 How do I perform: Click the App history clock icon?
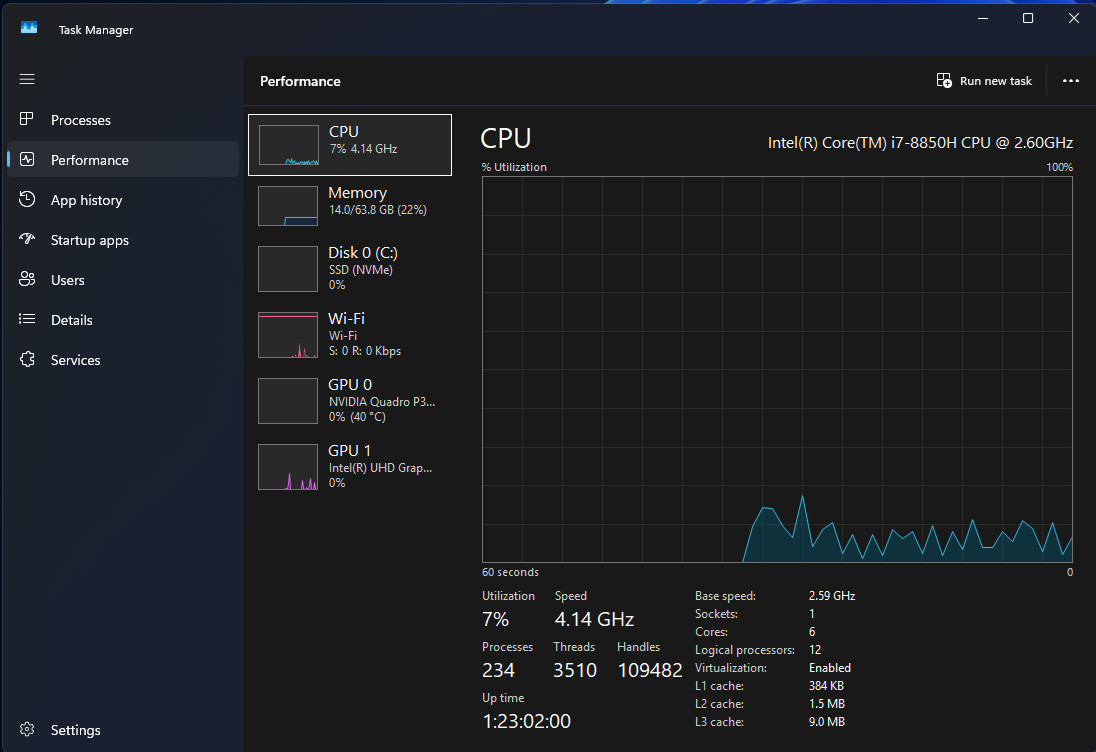tap(27, 199)
